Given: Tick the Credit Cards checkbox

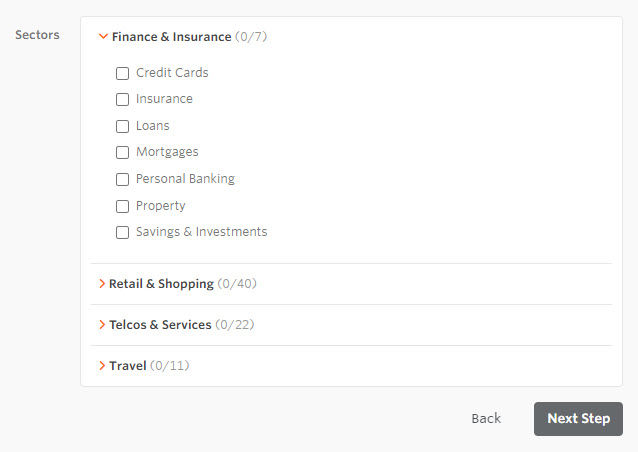Looking at the screenshot, I should 123,73.
